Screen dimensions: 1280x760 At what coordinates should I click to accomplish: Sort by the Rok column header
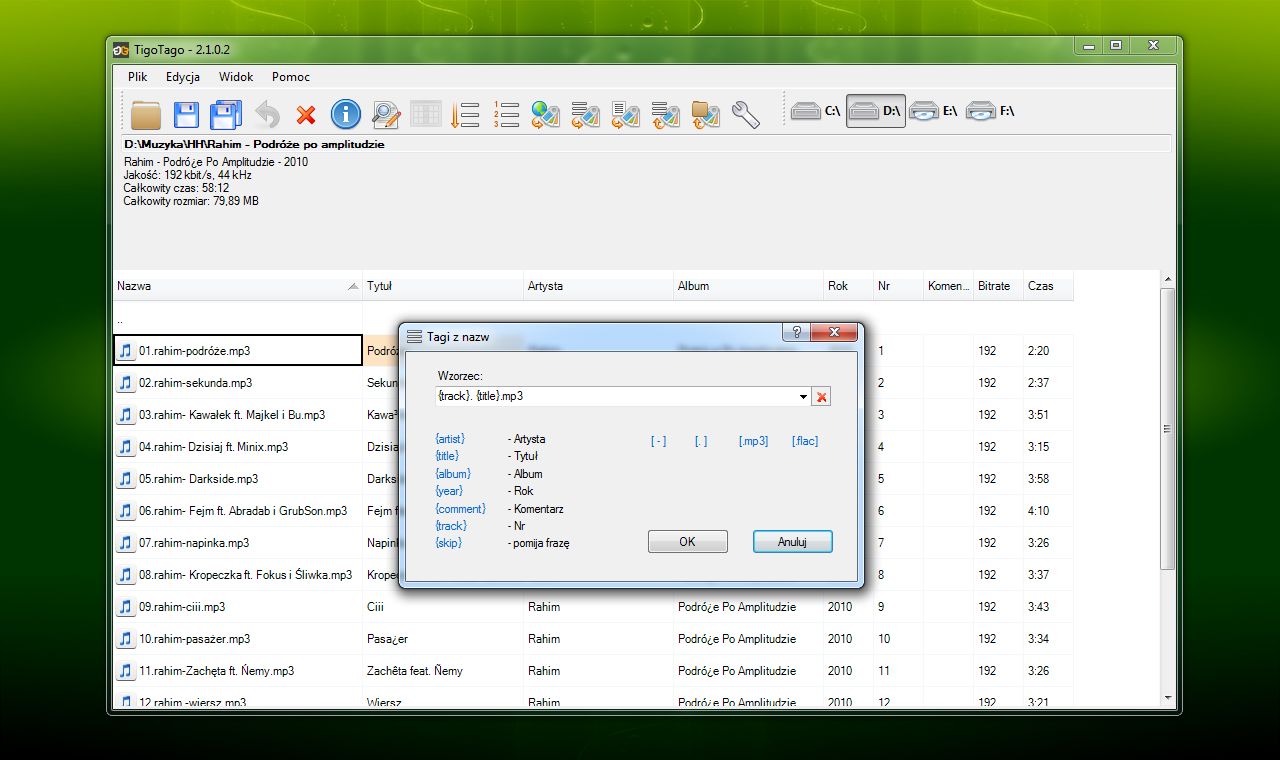[849, 286]
